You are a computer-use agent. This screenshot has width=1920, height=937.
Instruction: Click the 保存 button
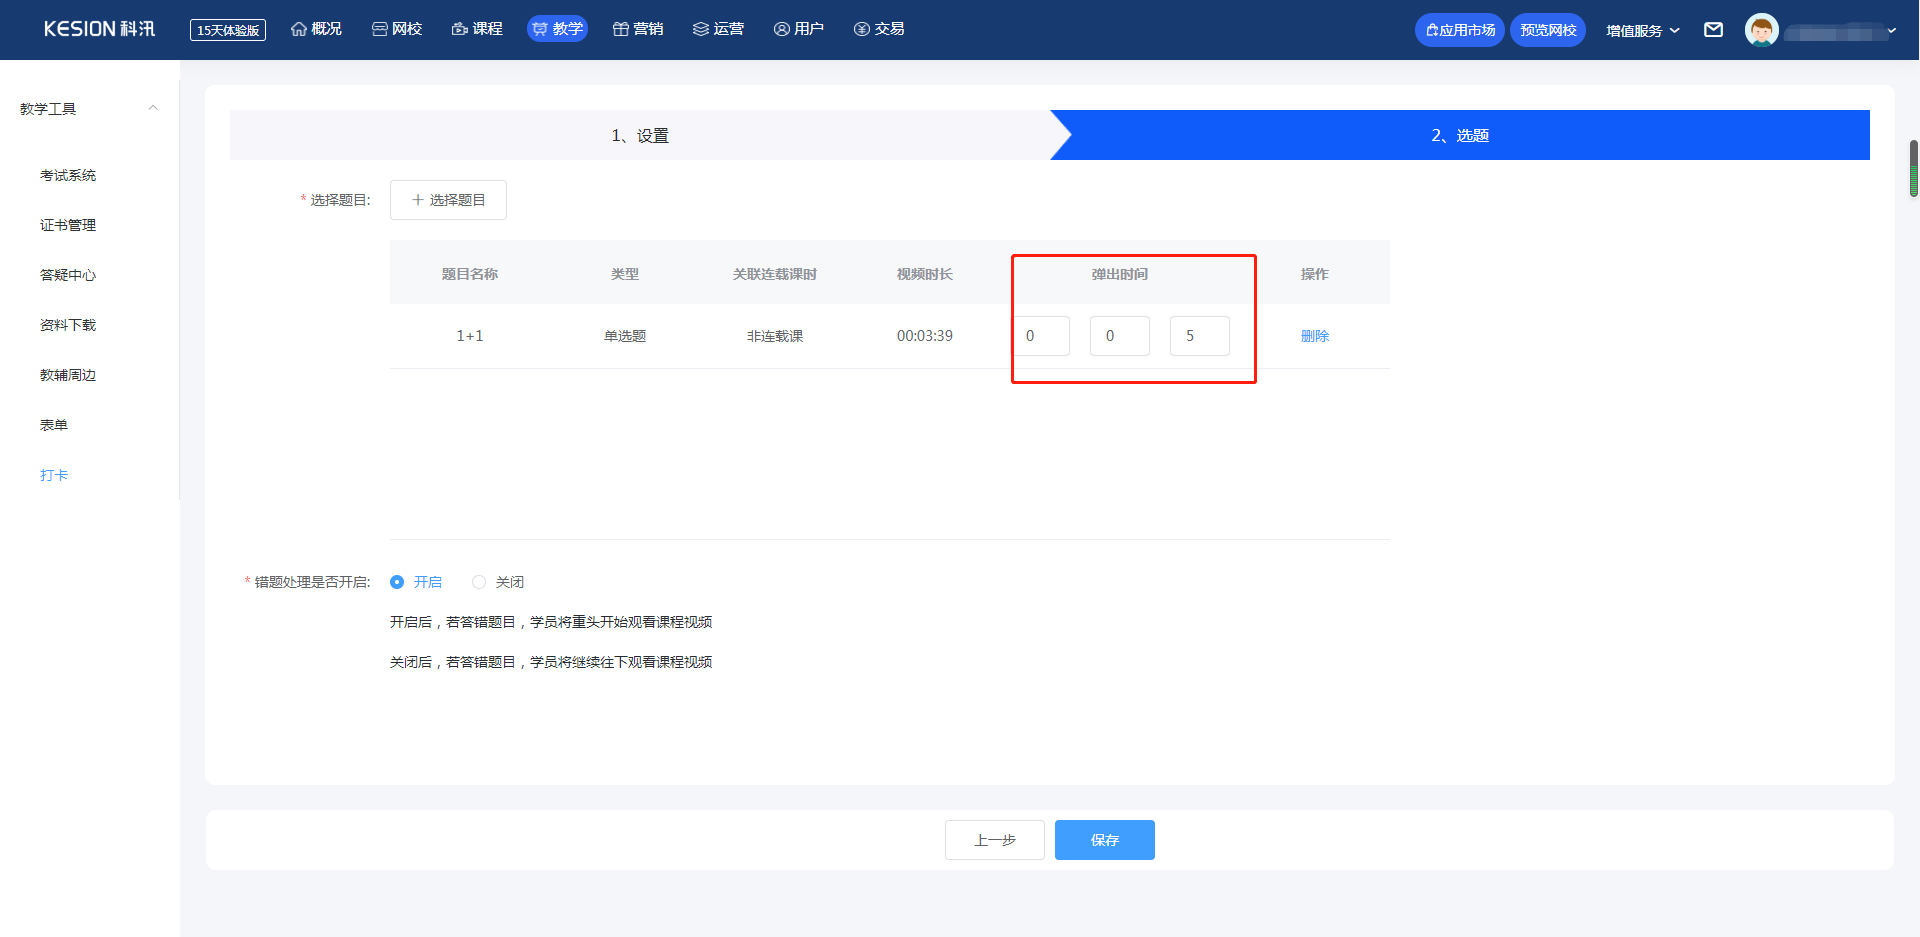pyautogui.click(x=1104, y=840)
